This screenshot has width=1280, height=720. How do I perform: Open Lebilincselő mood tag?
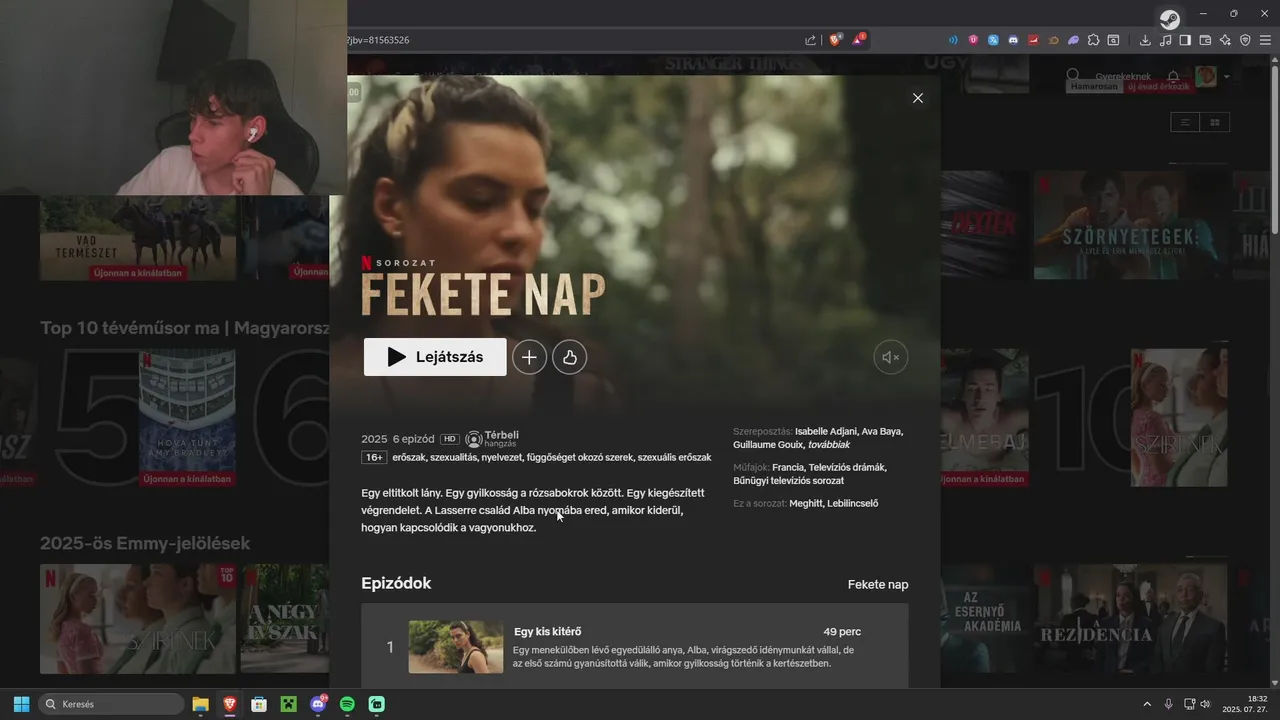pyautogui.click(x=852, y=503)
